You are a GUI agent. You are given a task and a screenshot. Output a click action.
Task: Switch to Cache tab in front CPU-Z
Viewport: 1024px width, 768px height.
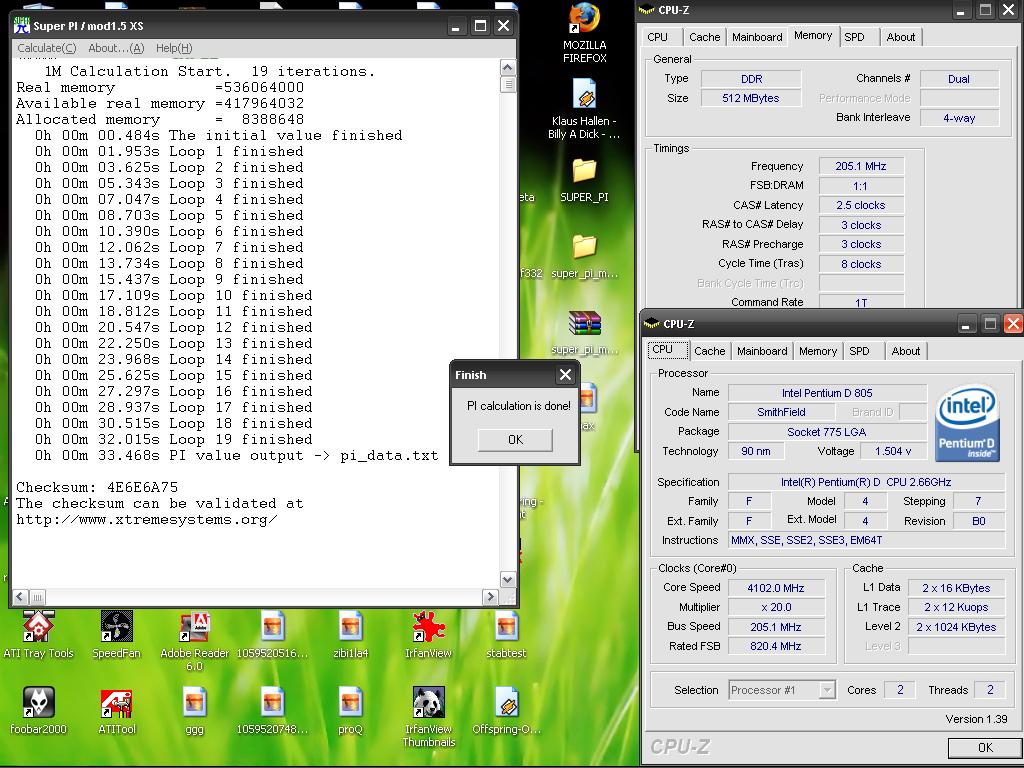point(709,351)
